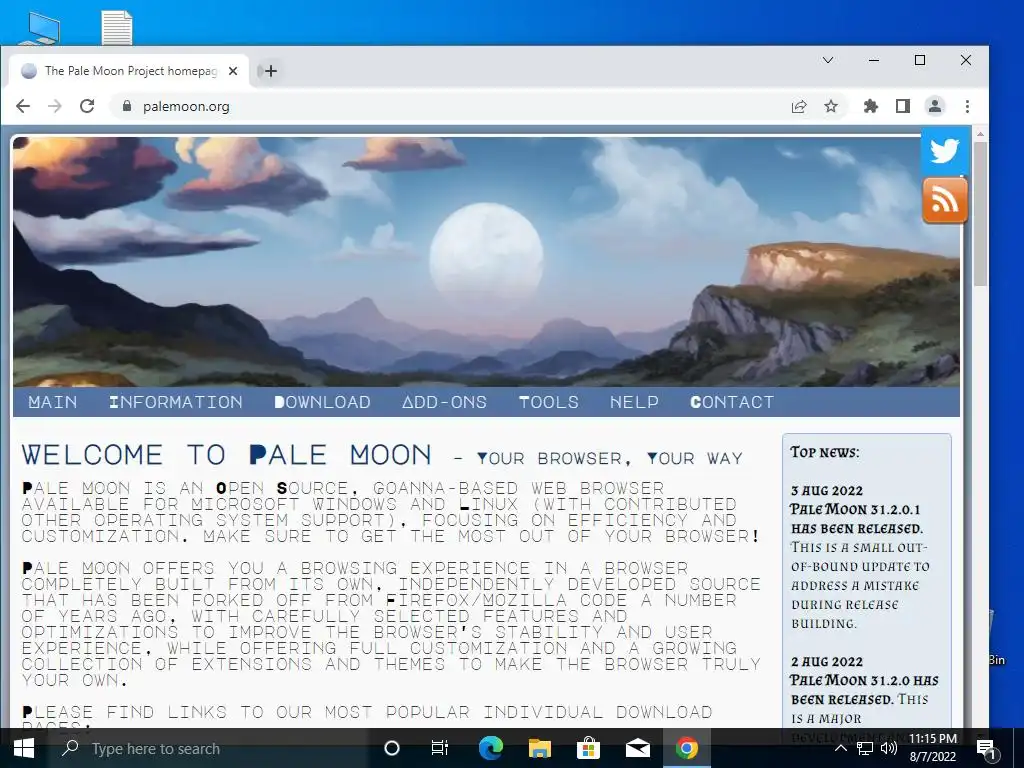The height and width of the screenshot is (768, 1024).
Task: Open the Main navigation menu item
Action: [53, 402]
